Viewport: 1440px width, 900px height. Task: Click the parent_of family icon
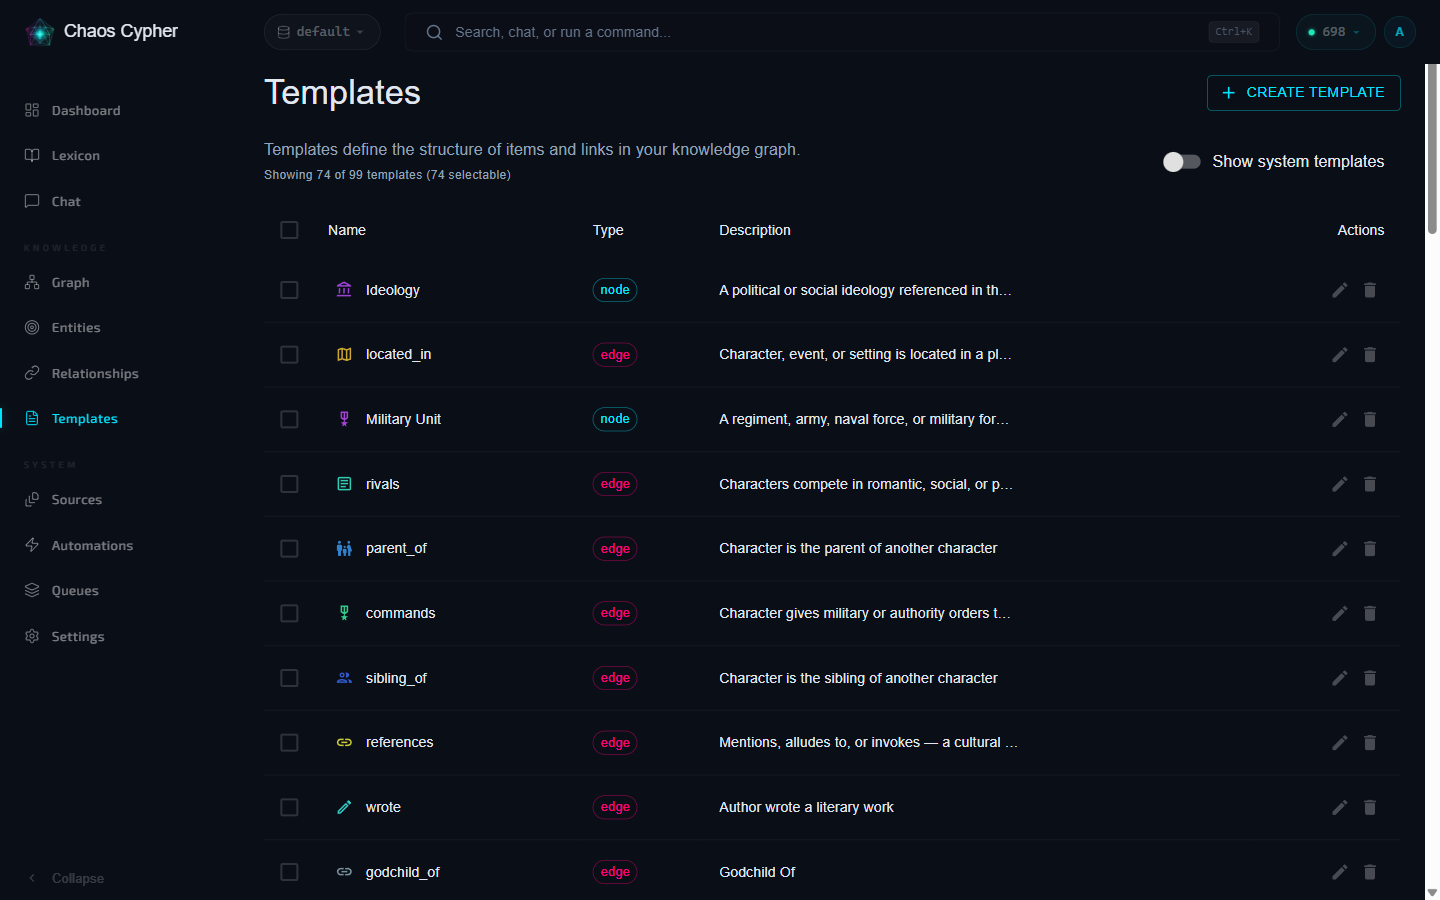pyautogui.click(x=344, y=549)
